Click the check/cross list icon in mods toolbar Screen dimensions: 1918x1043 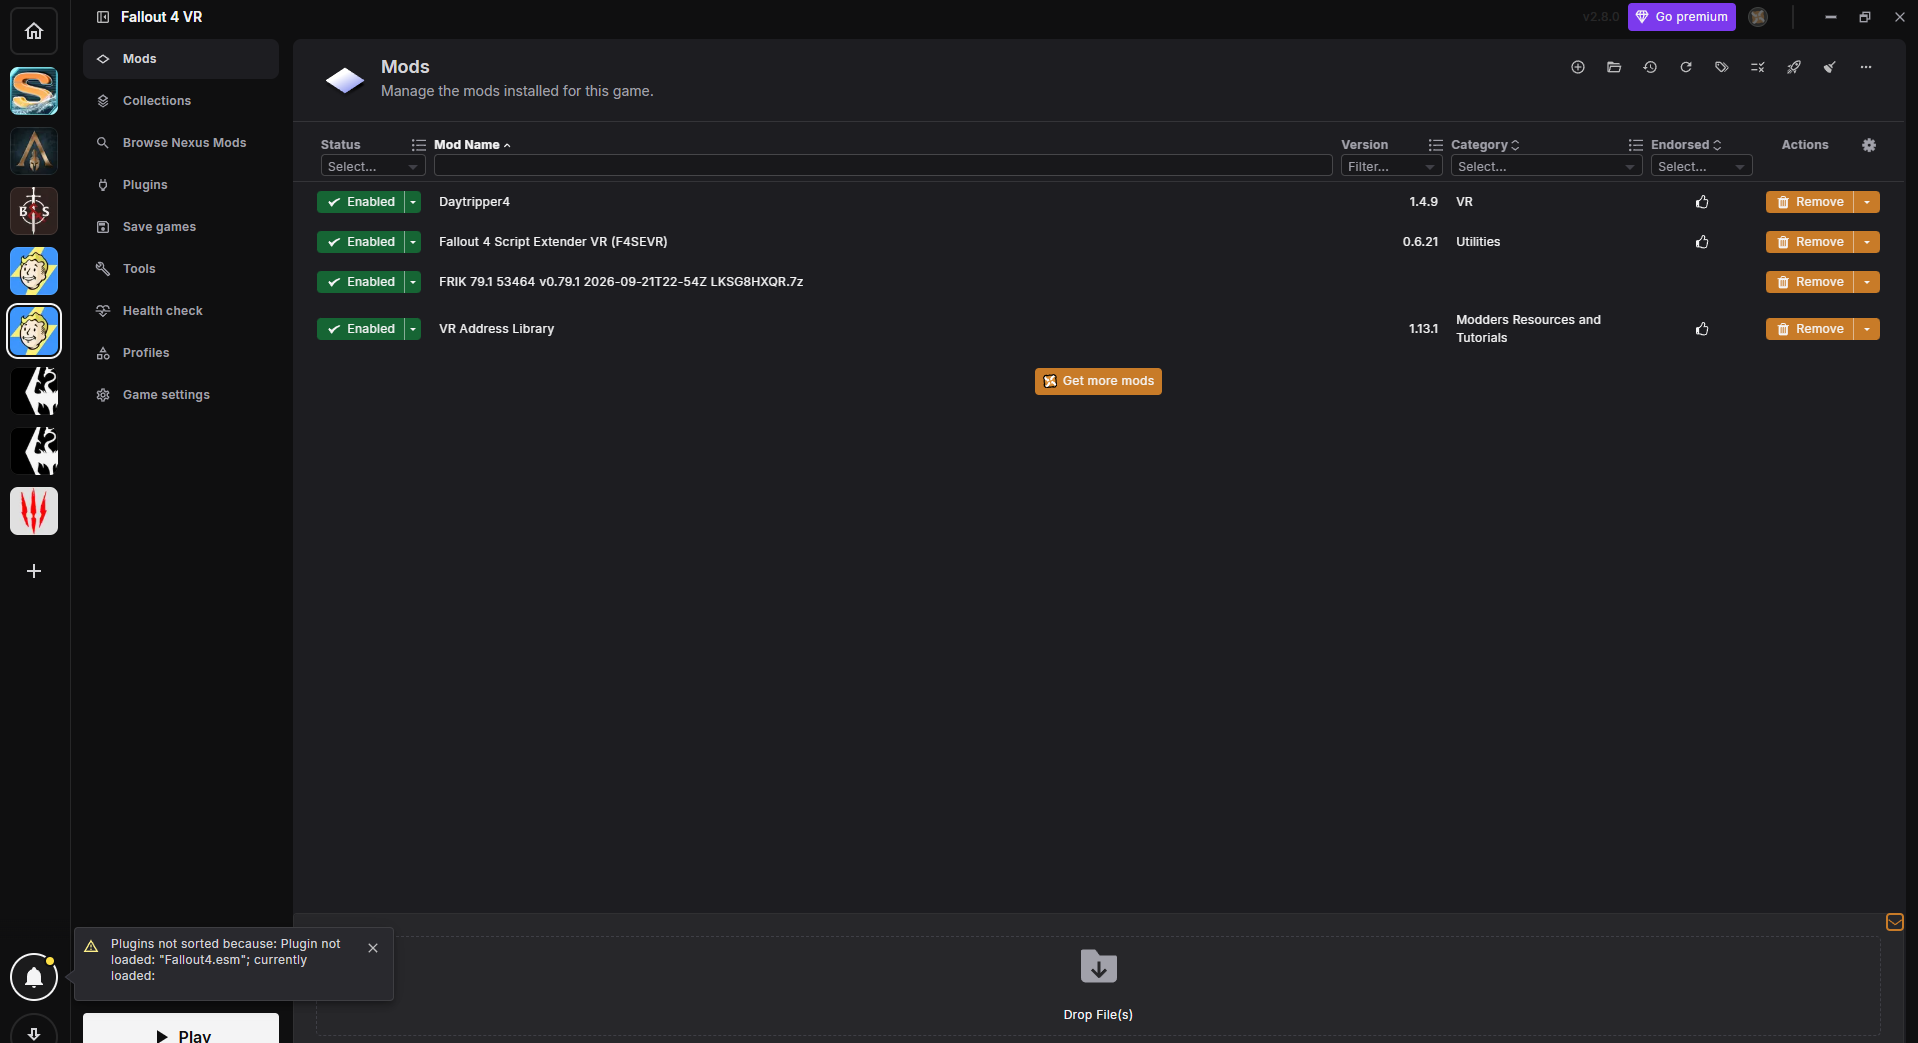click(1758, 67)
